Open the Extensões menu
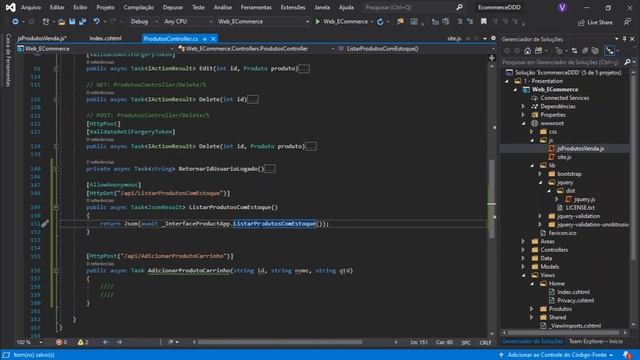Viewport: 640px width, 360px height. [x=293, y=7]
